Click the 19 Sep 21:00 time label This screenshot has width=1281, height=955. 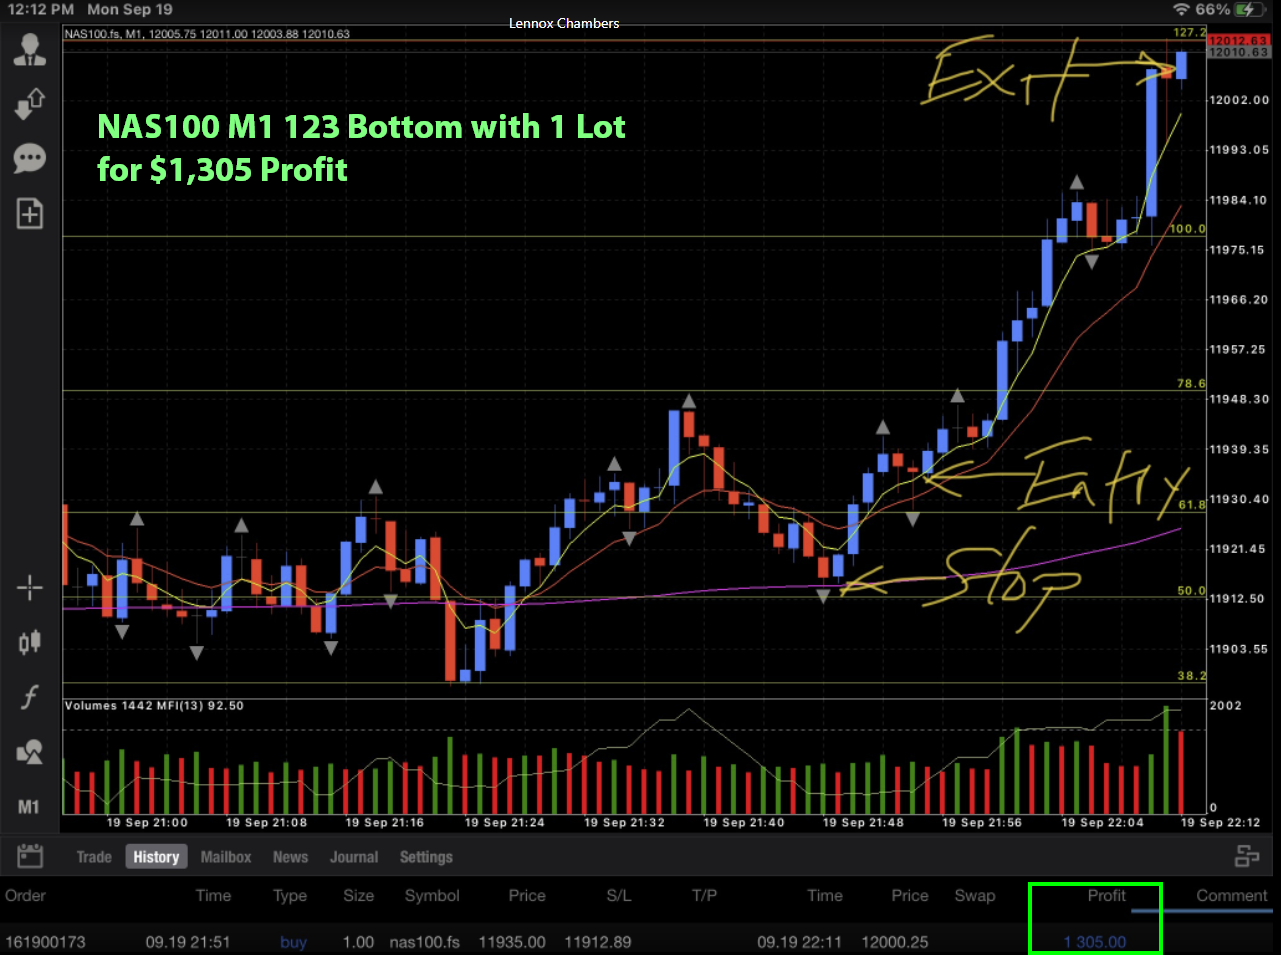coord(147,823)
